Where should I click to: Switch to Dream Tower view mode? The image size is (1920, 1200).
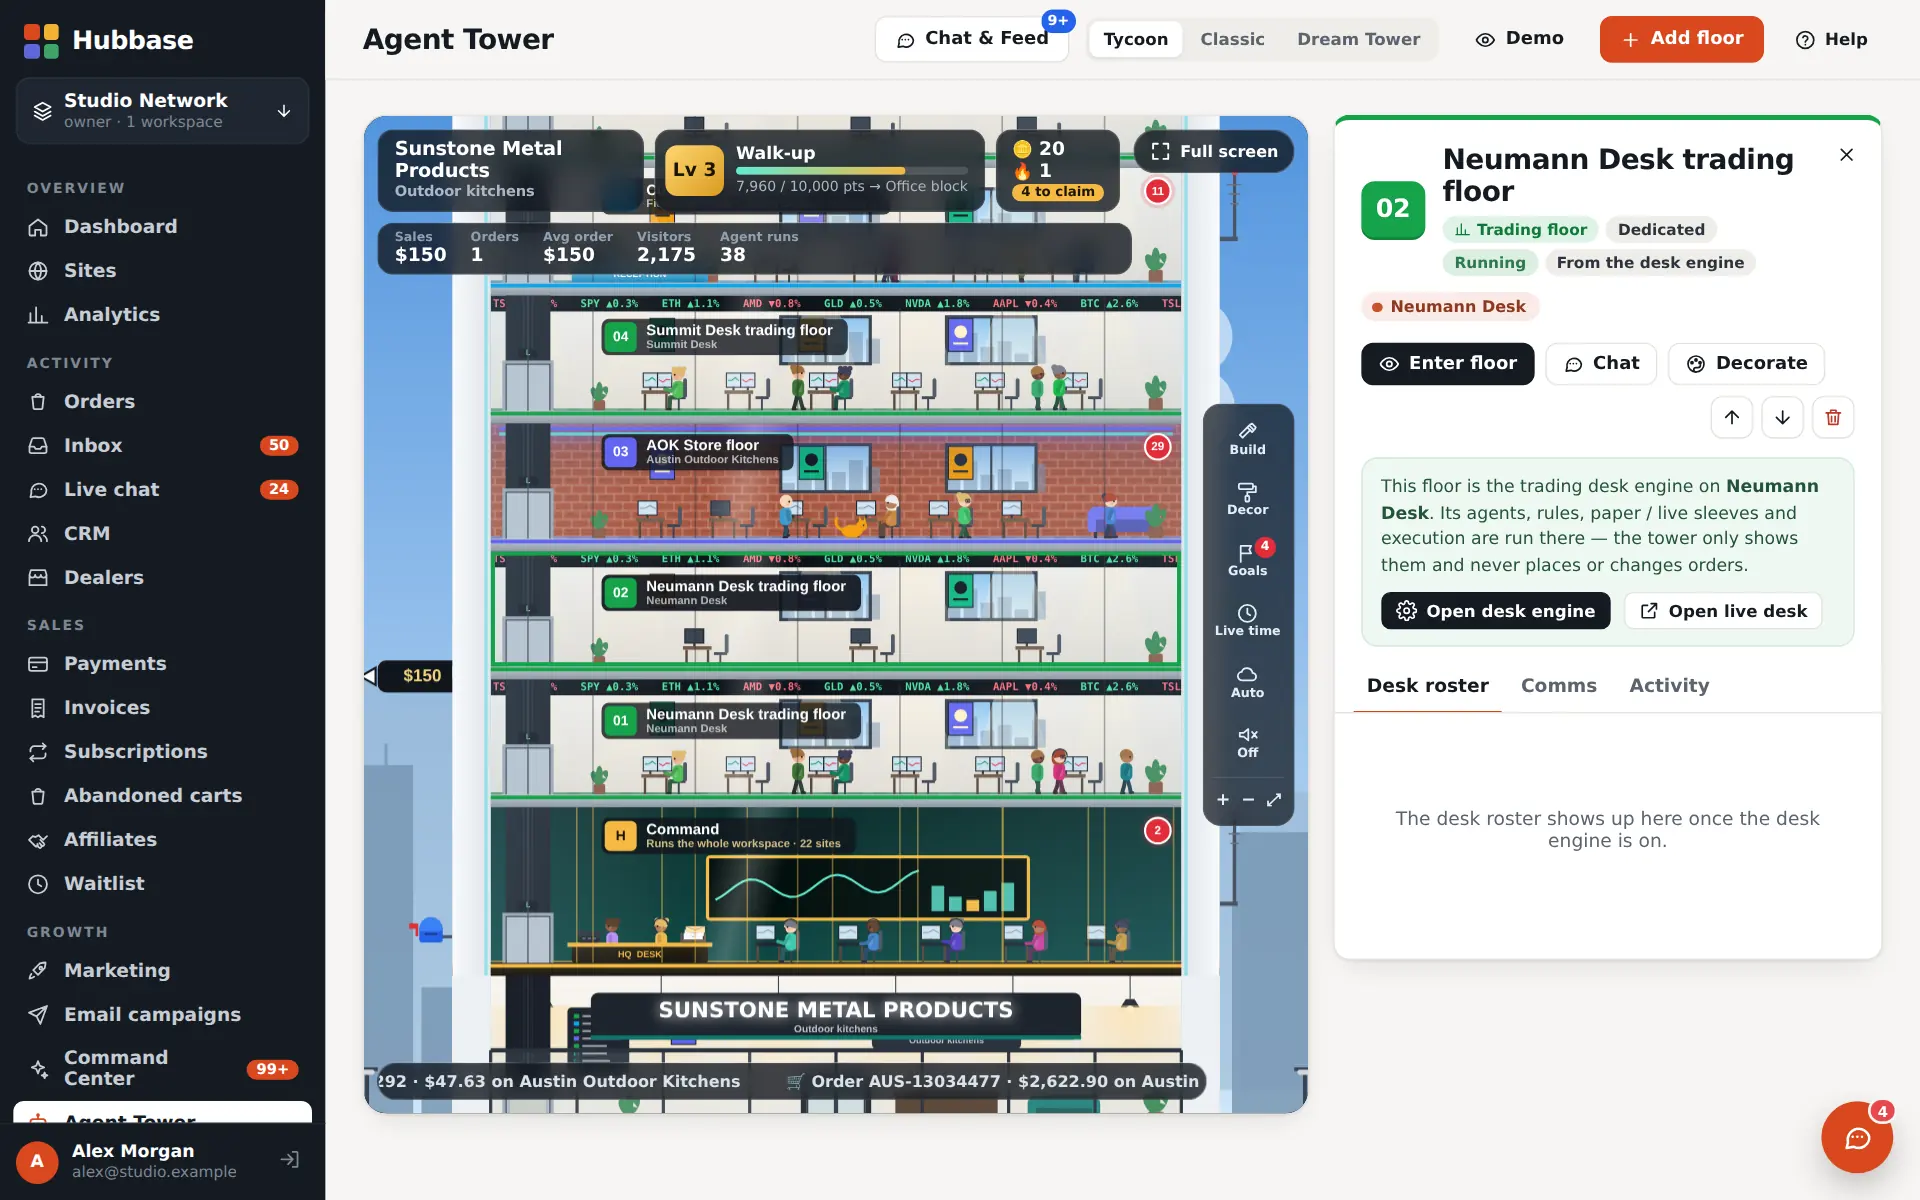(1358, 39)
